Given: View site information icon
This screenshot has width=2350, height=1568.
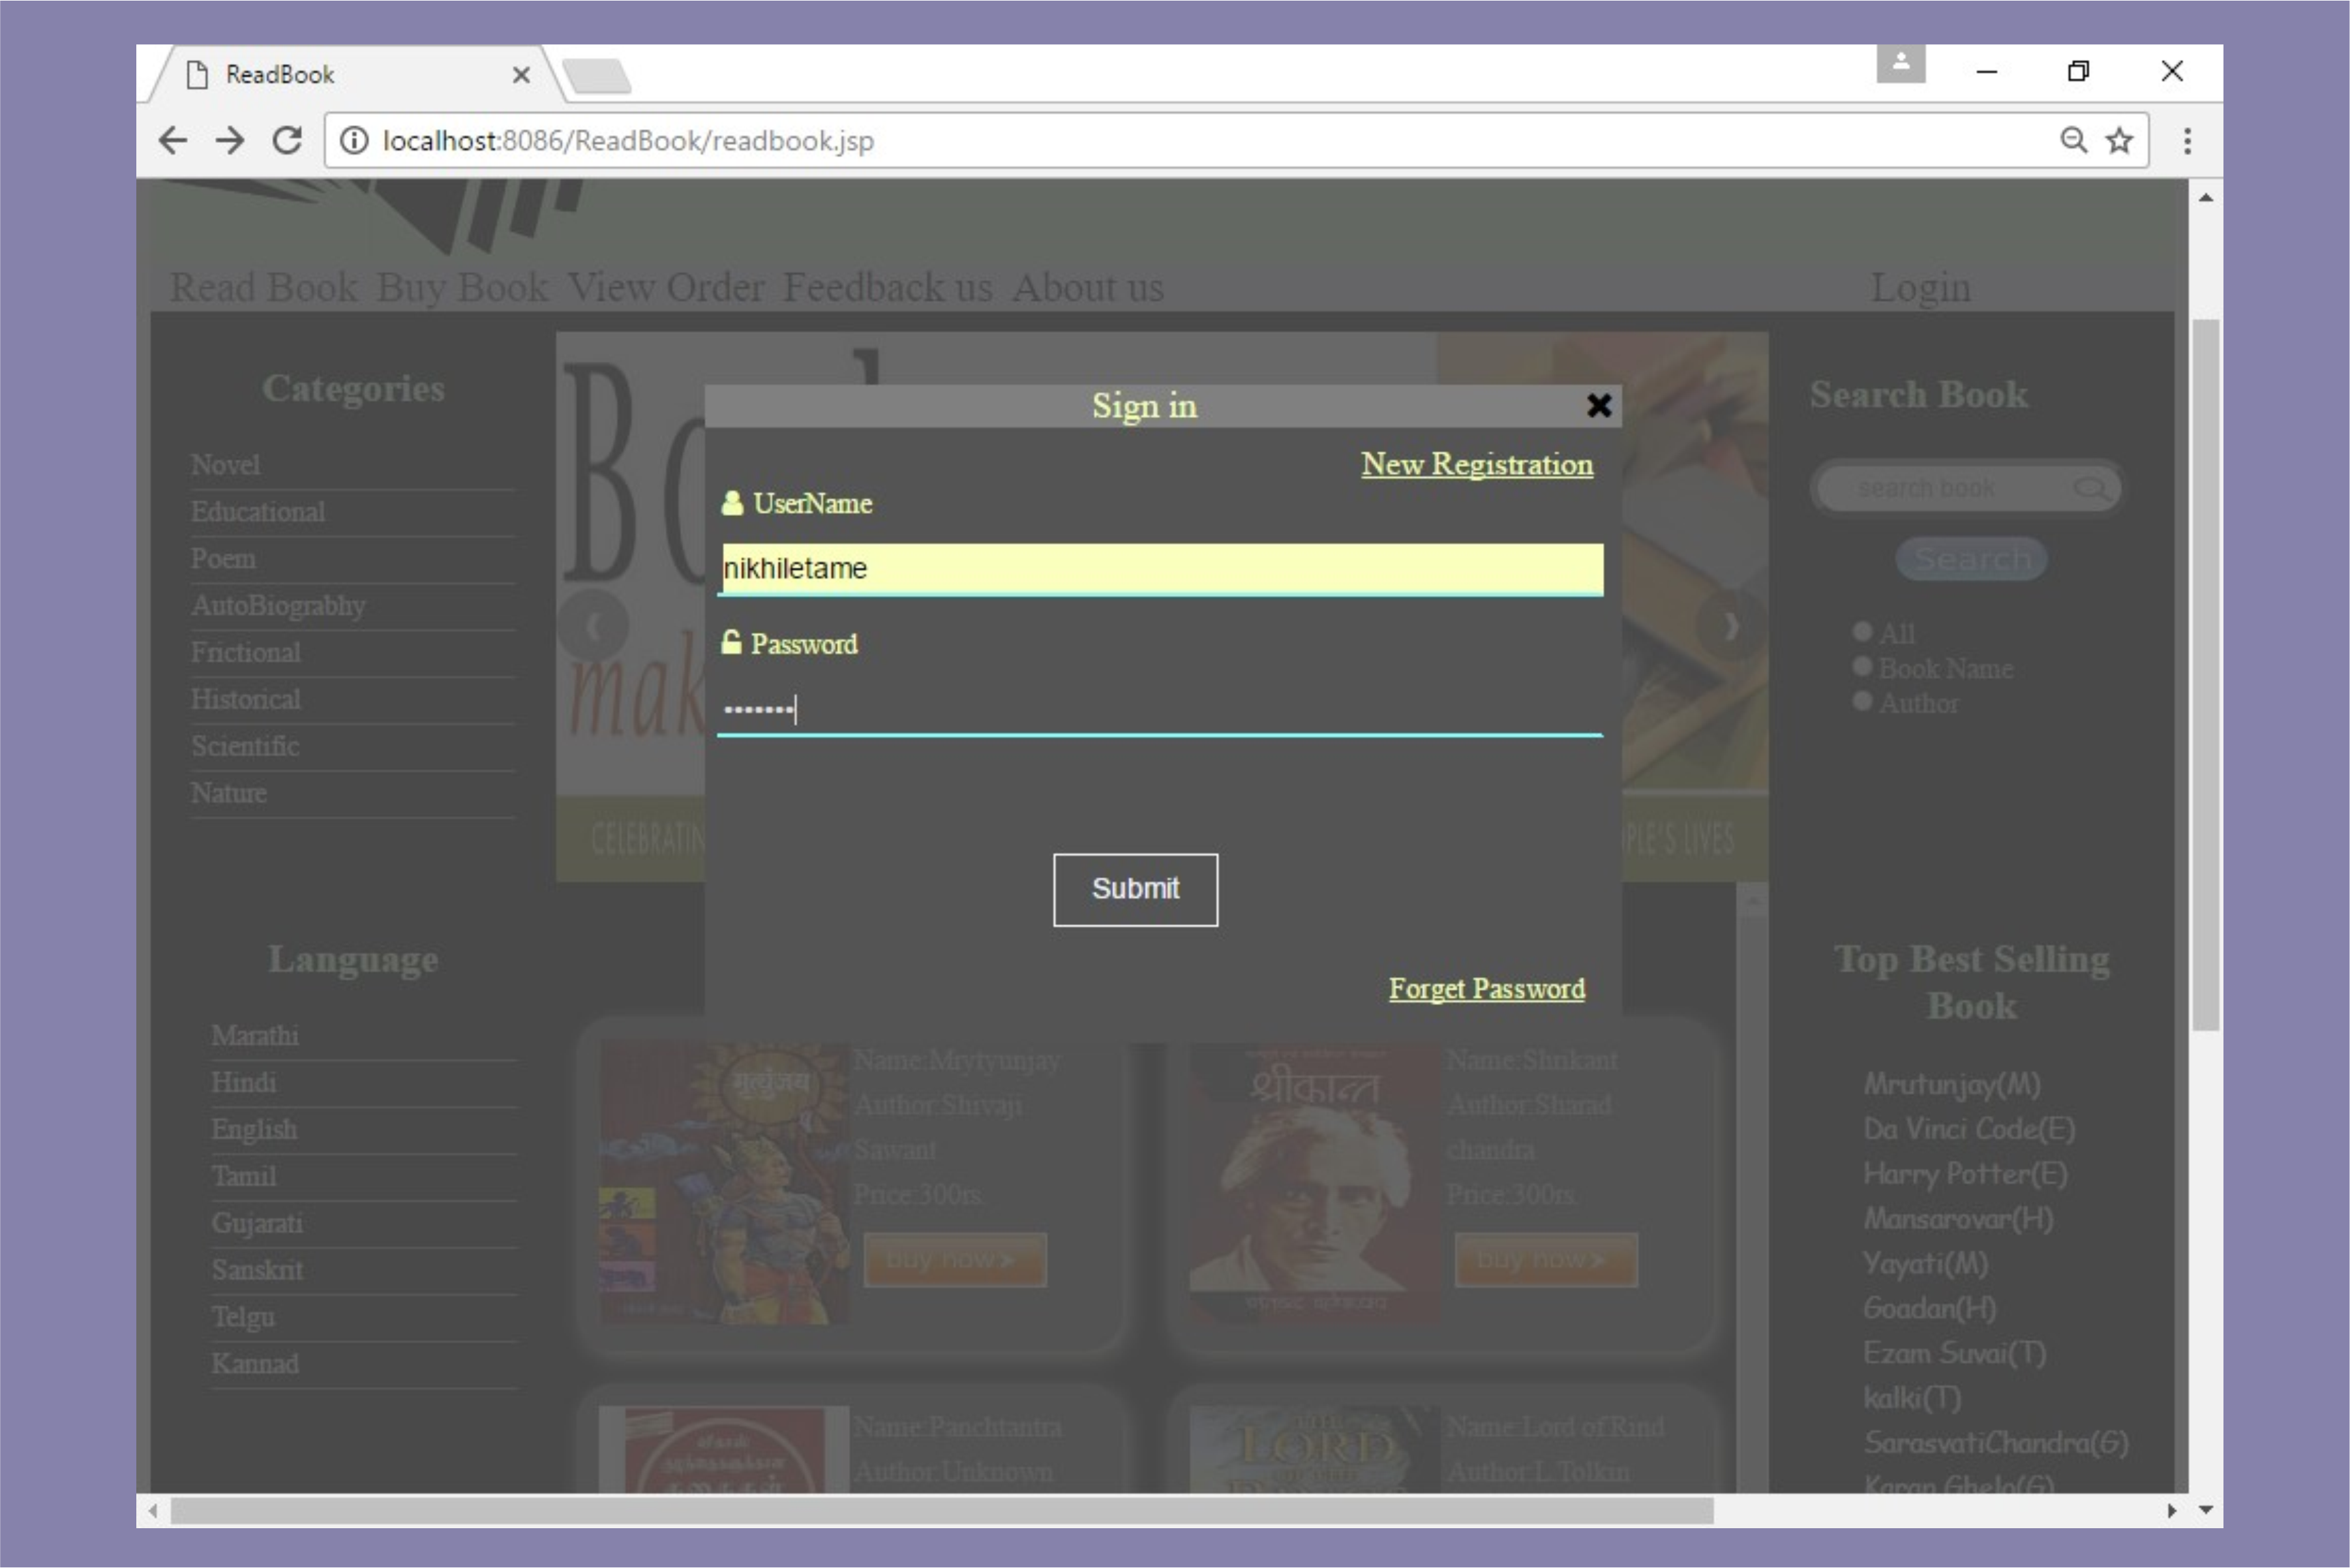Looking at the screenshot, I should click(x=354, y=140).
